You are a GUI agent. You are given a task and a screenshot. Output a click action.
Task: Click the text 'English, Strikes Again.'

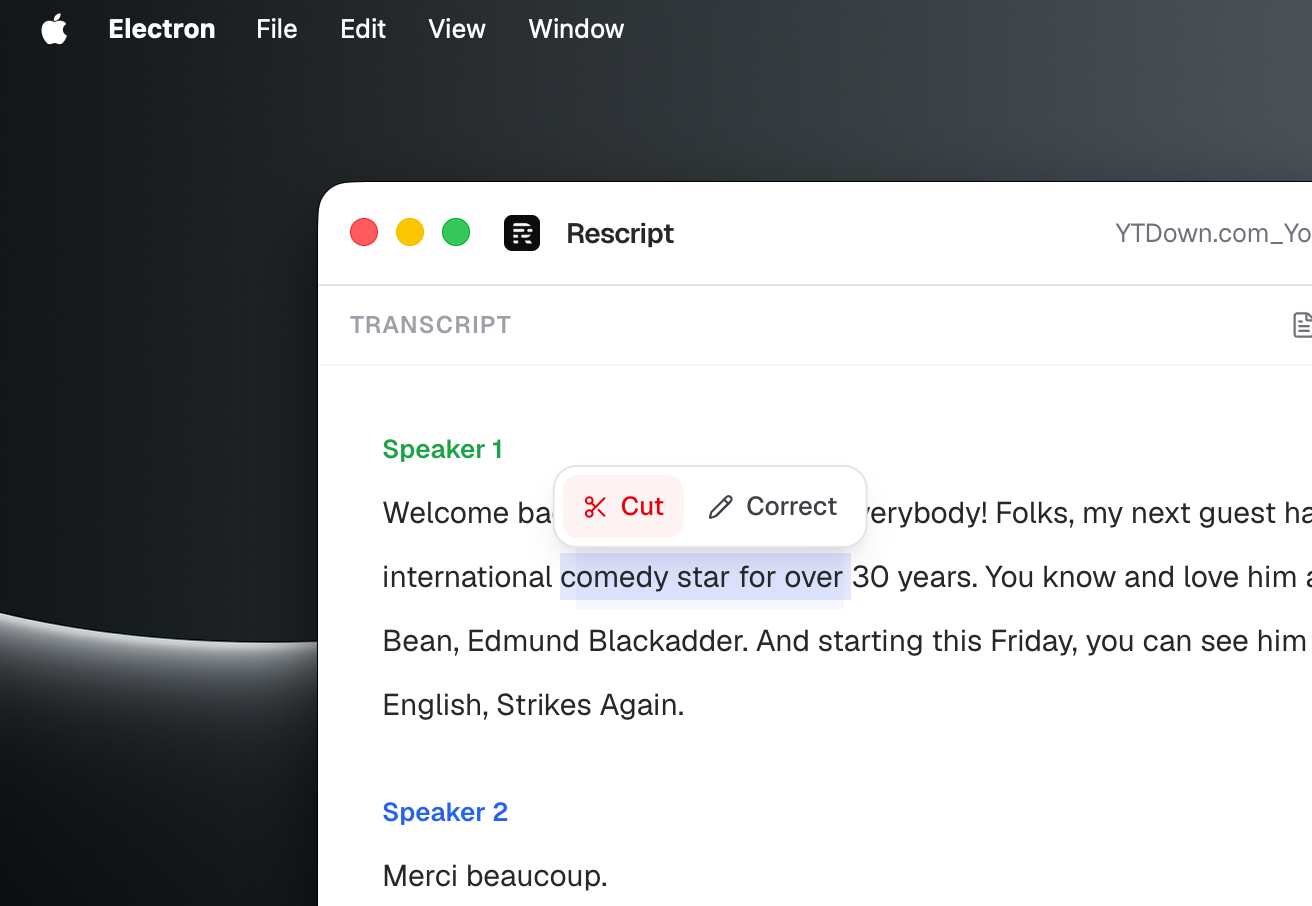pos(533,705)
